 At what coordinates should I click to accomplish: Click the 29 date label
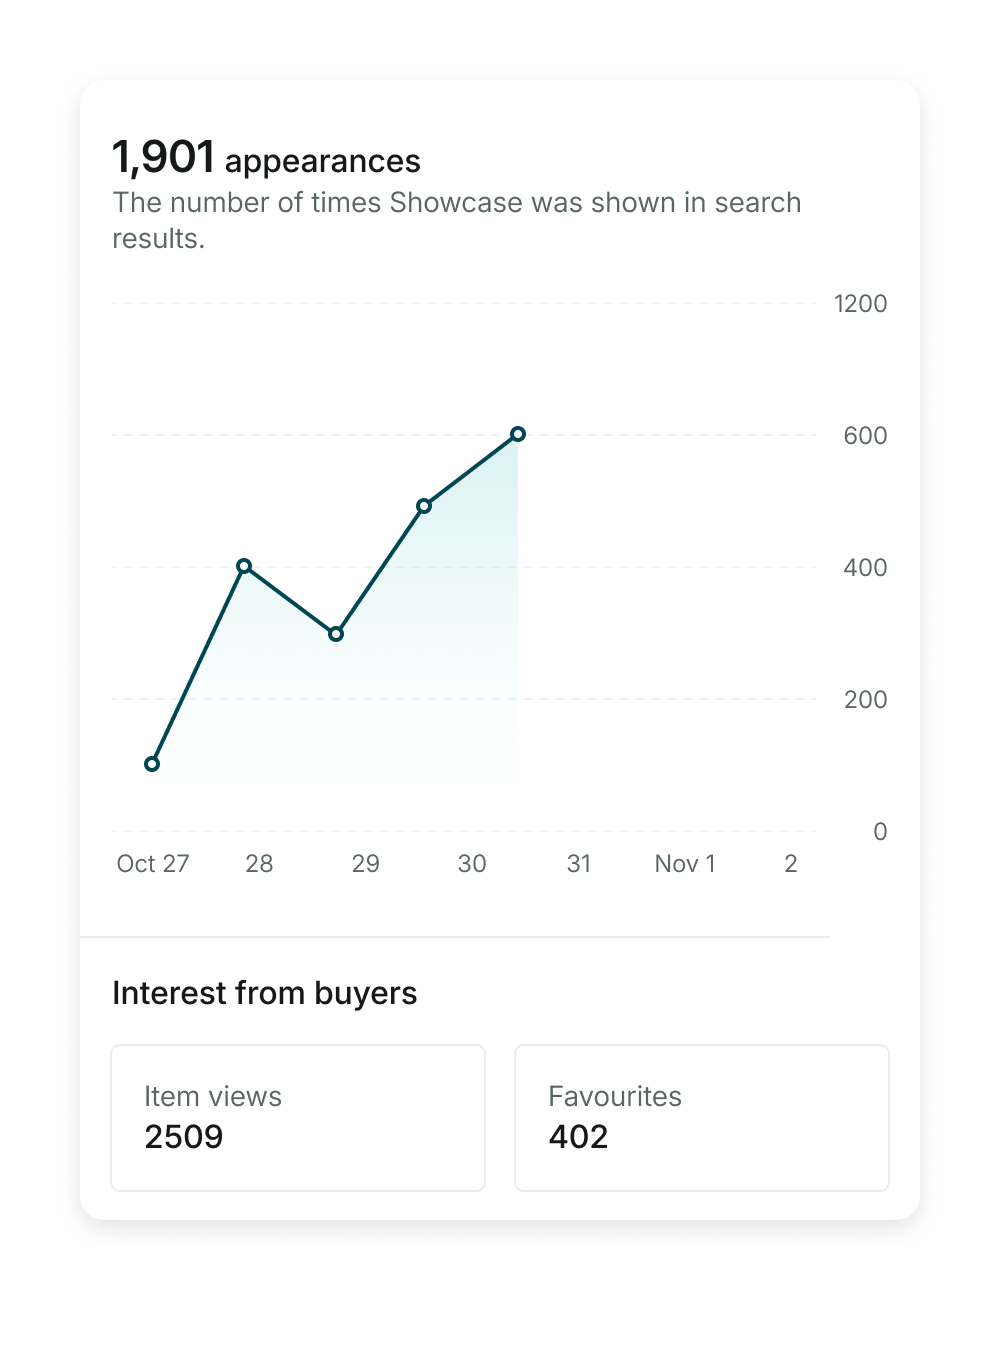(366, 864)
